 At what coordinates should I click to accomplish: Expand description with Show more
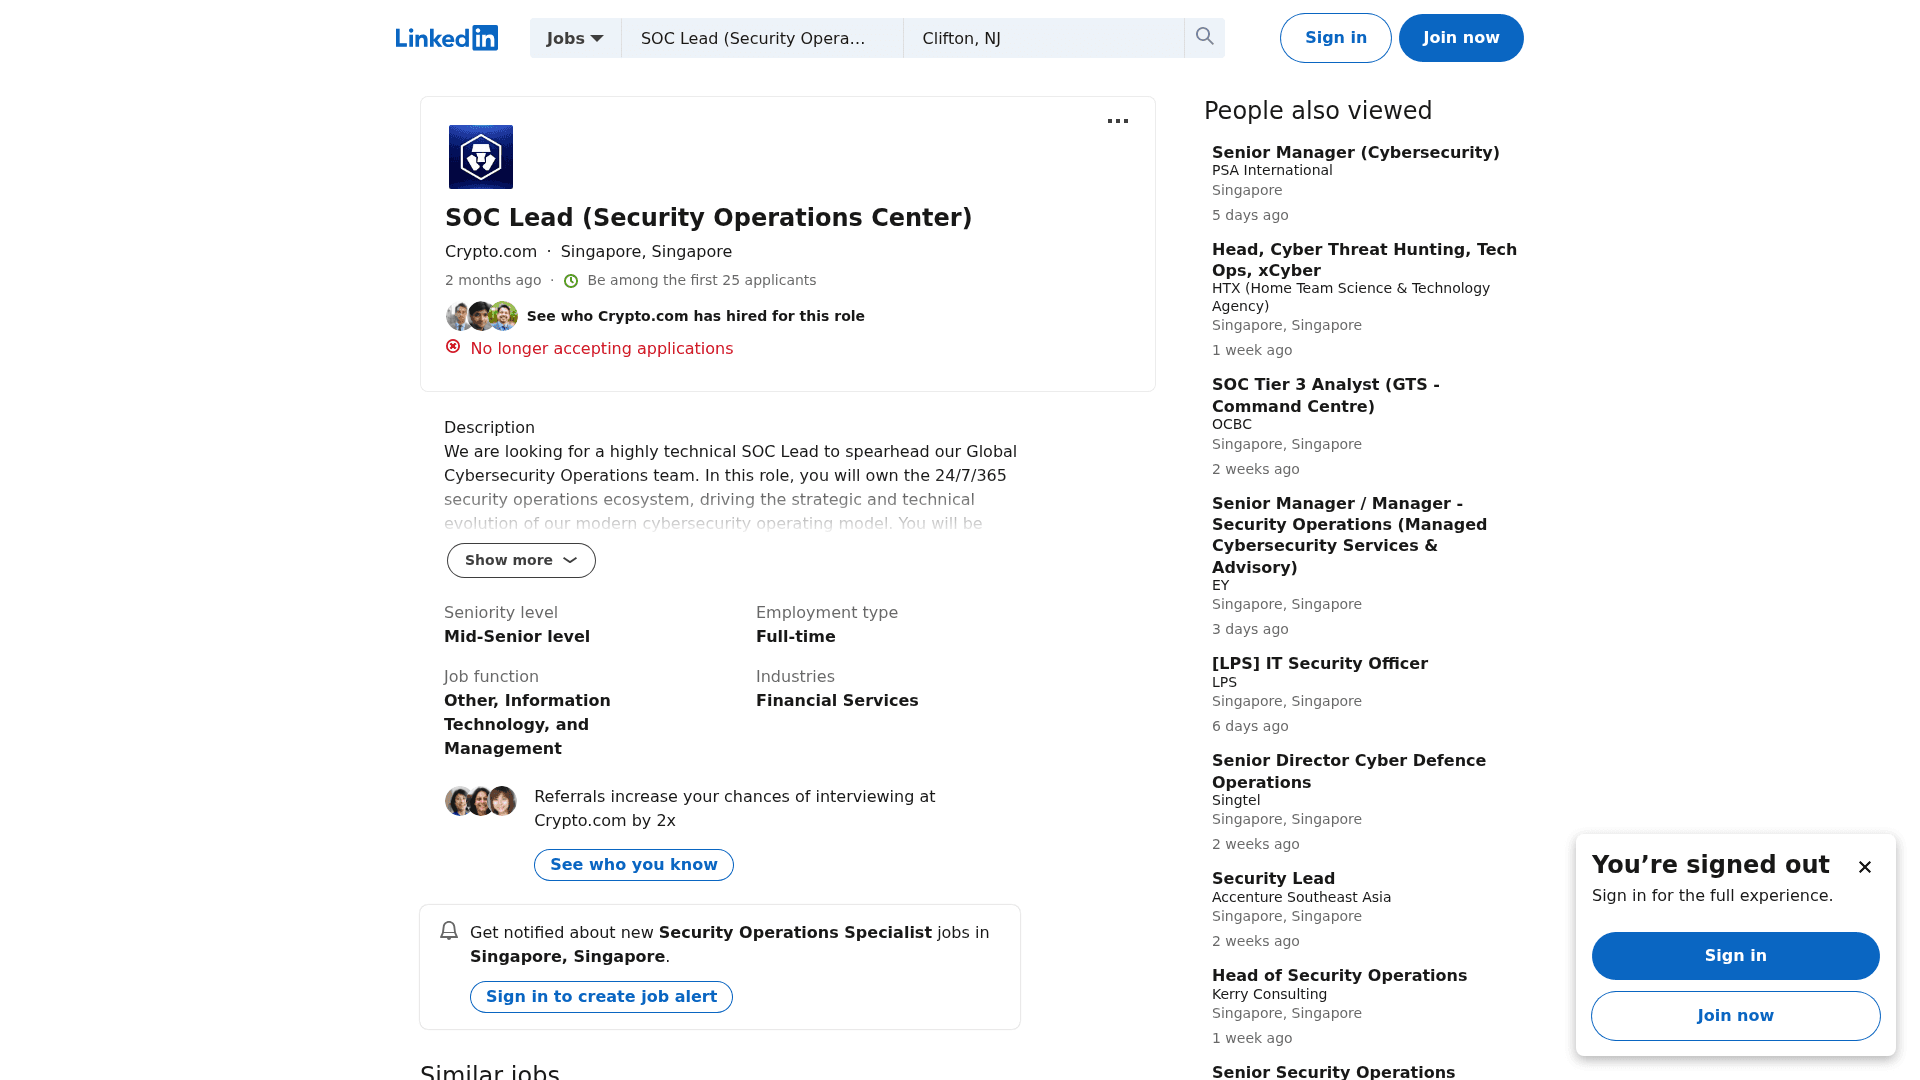coord(521,560)
